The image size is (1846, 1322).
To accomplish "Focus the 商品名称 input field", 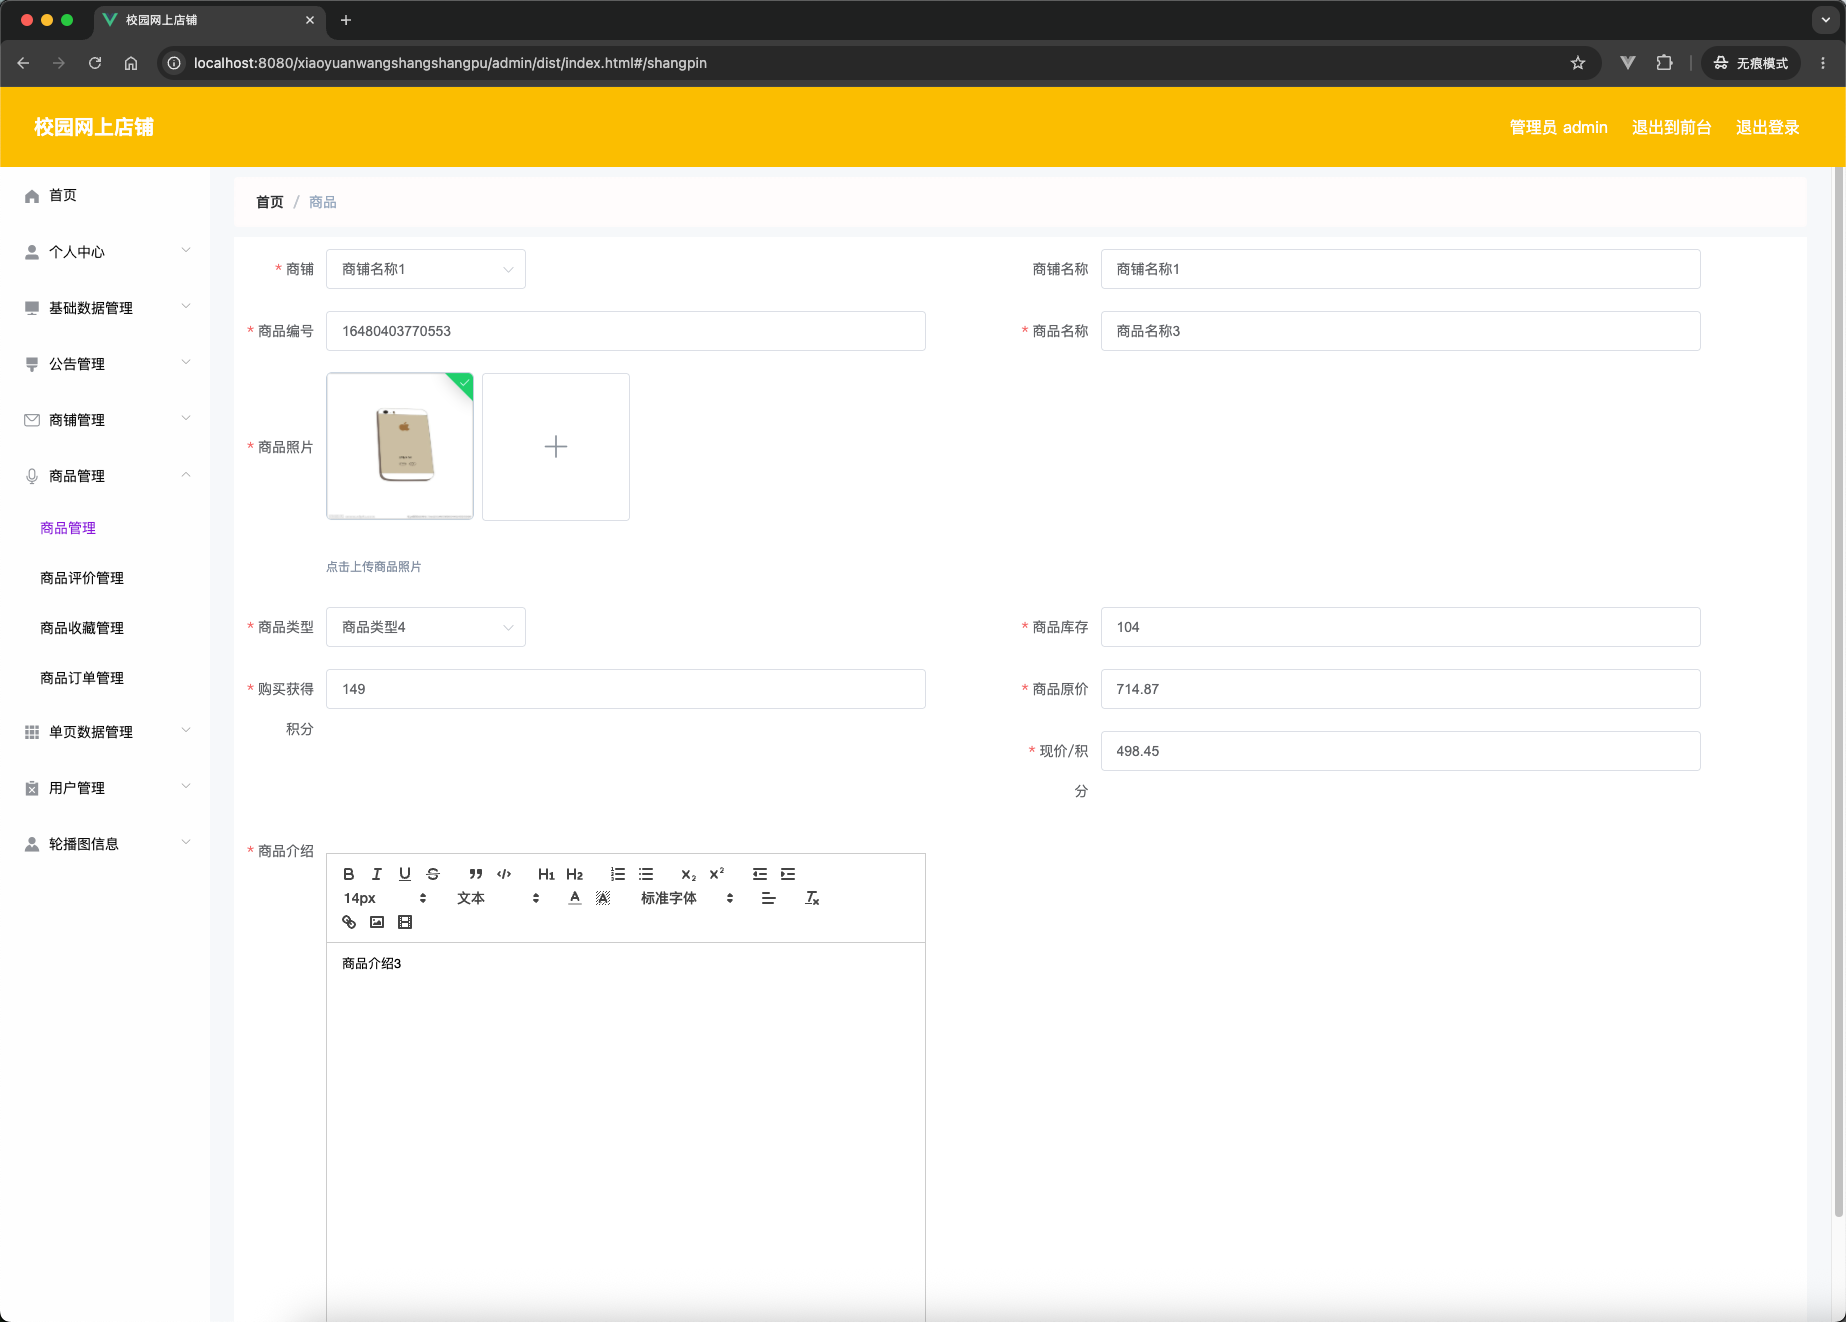I will click(x=1400, y=331).
